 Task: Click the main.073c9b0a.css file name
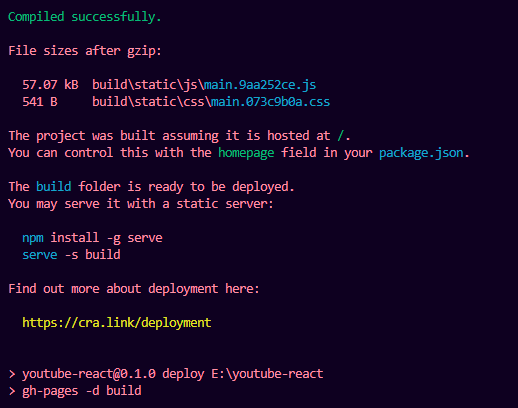(x=271, y=102)
